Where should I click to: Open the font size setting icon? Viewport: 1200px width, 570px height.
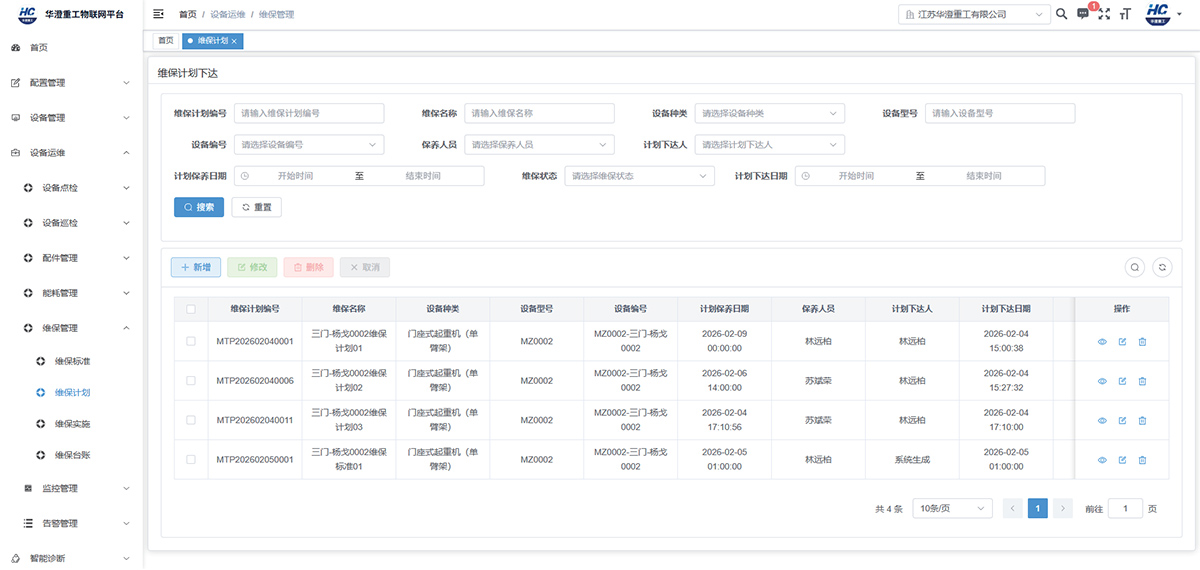click(1126, 14)
